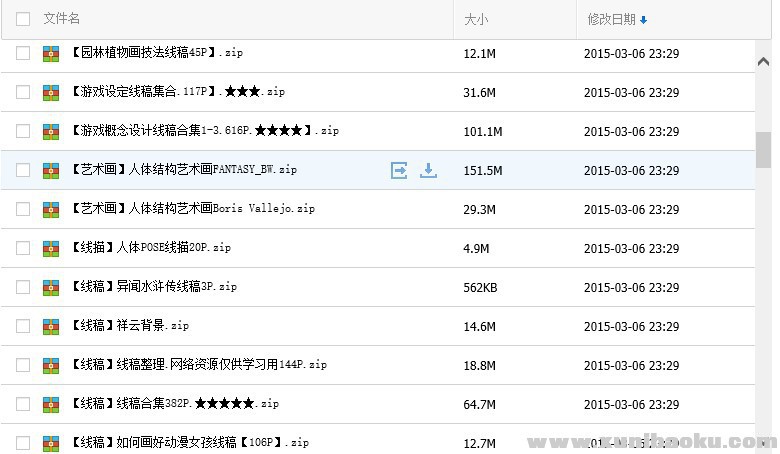Screen dimensions: 780x454
Task: Click the archive icon for 游戏设定线稿集合.117P
Action: point(51,92)
